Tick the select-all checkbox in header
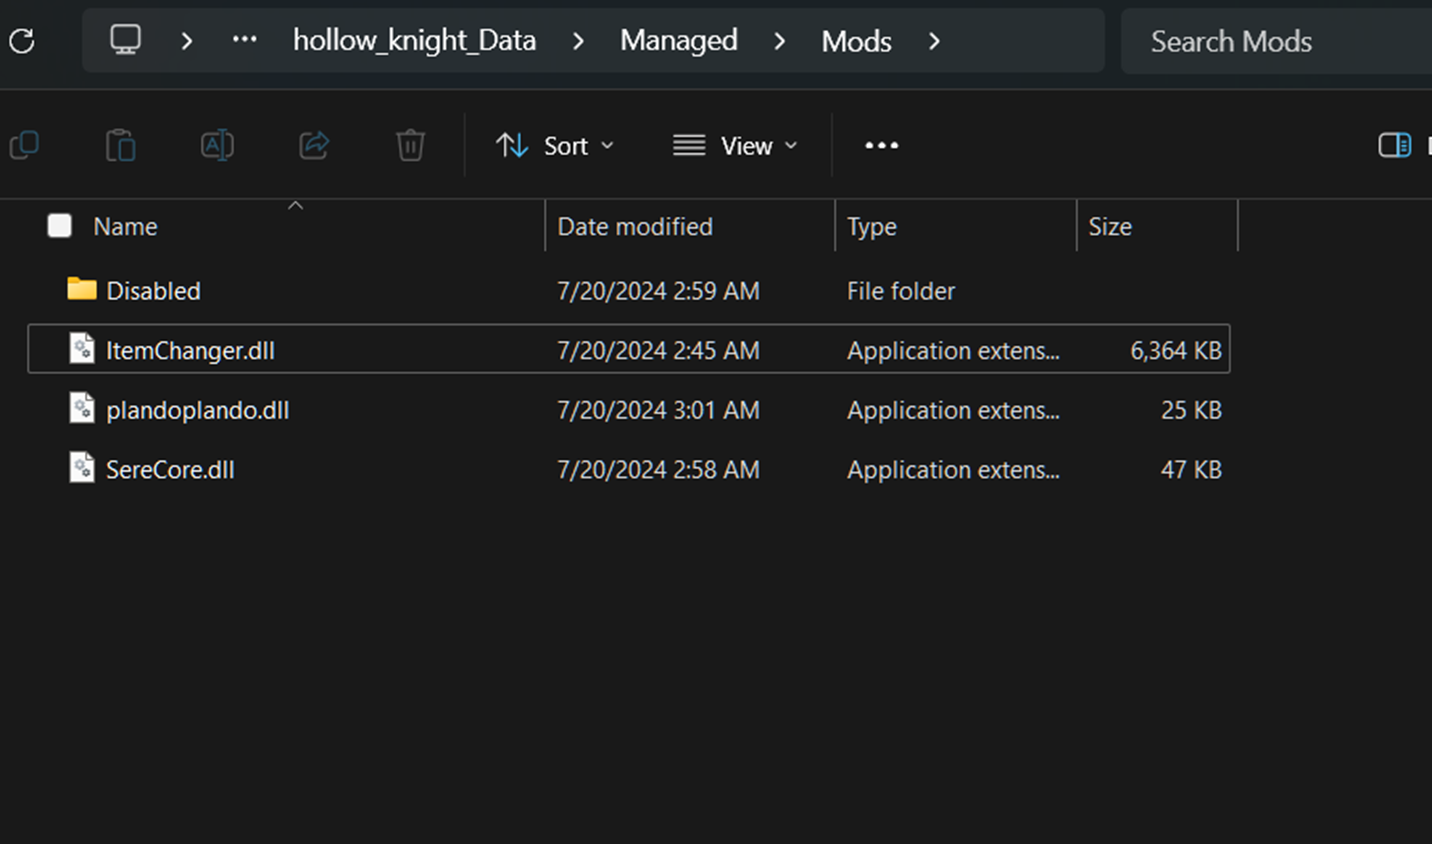Image resolution: width=1432 pixels, height=844 pixels. click(x=60, y=226)
